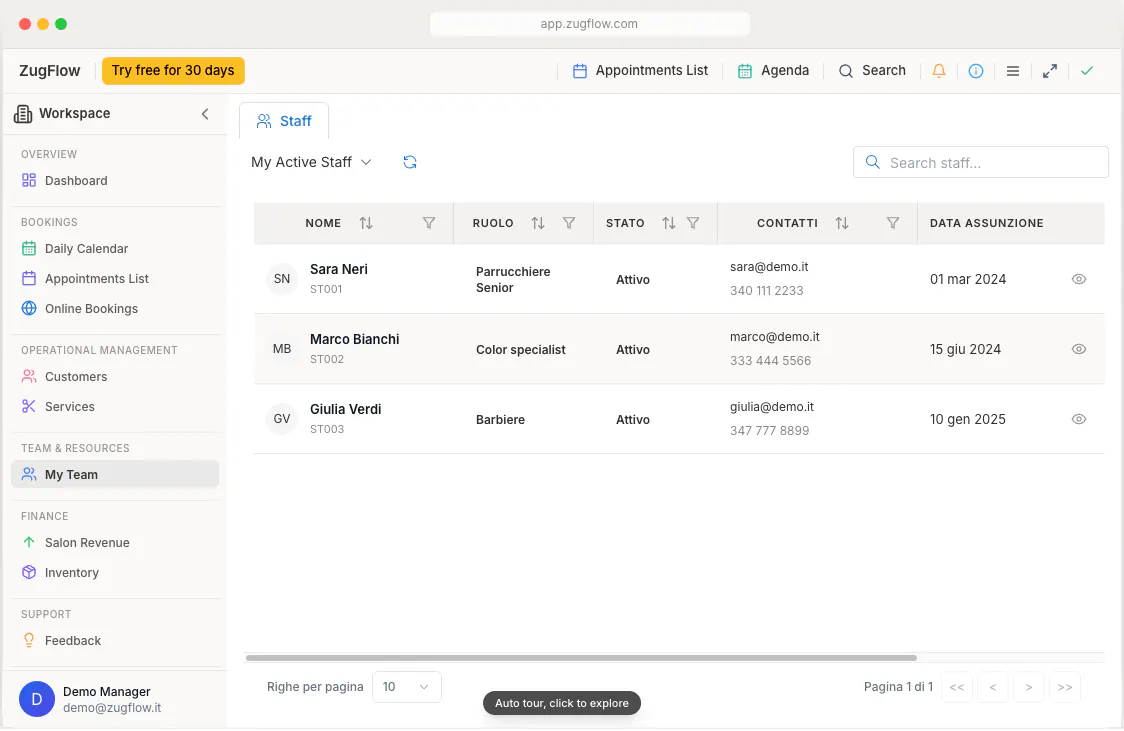Click staff code ST001
1124x731 pixels.
tap(325, 290)
